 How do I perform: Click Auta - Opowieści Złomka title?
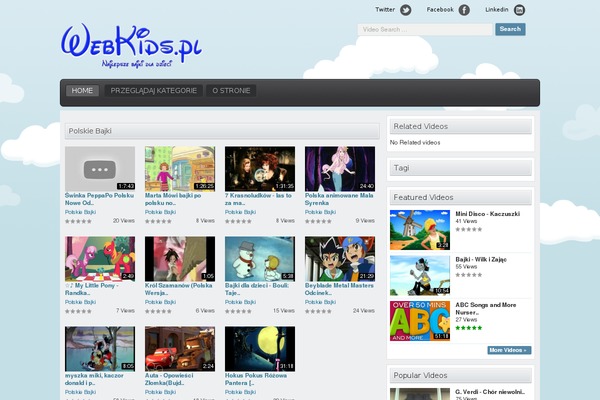pyautogui.click(x=169, y=379)
